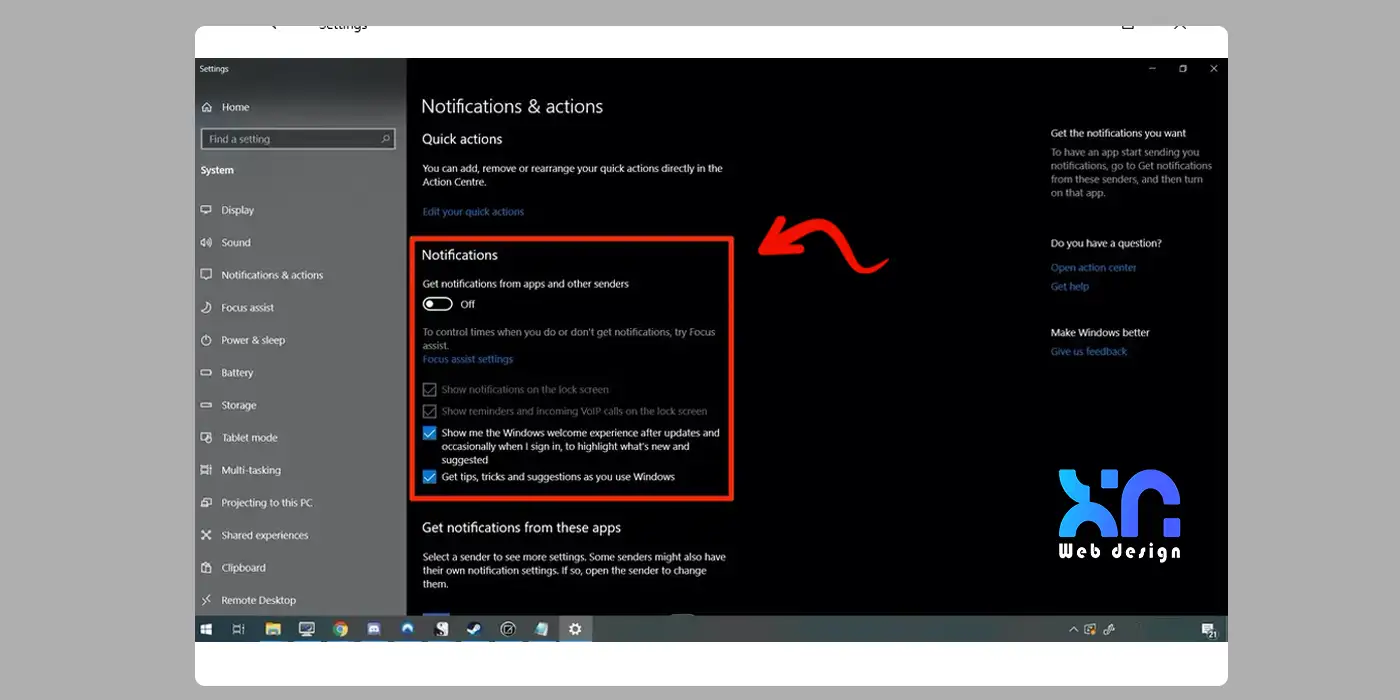Open Focus assist settings link
The height and width of the screenshot is (700, 1400).
468,359
